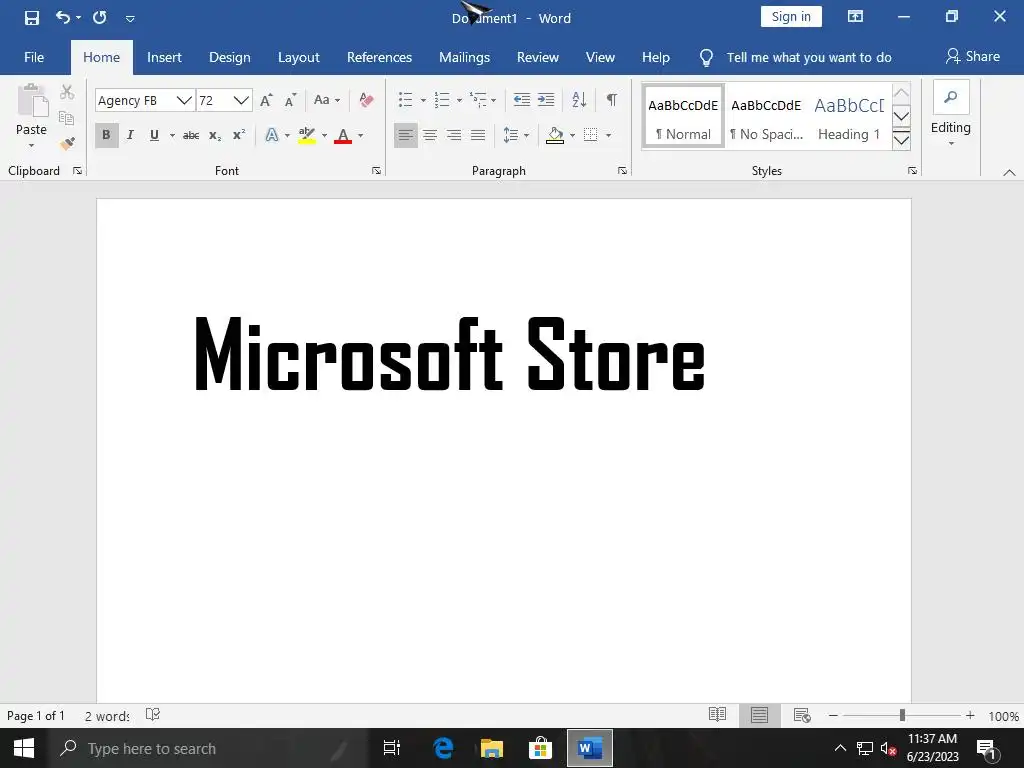
Task: Switch to the References tab
Action: point(379,57)
